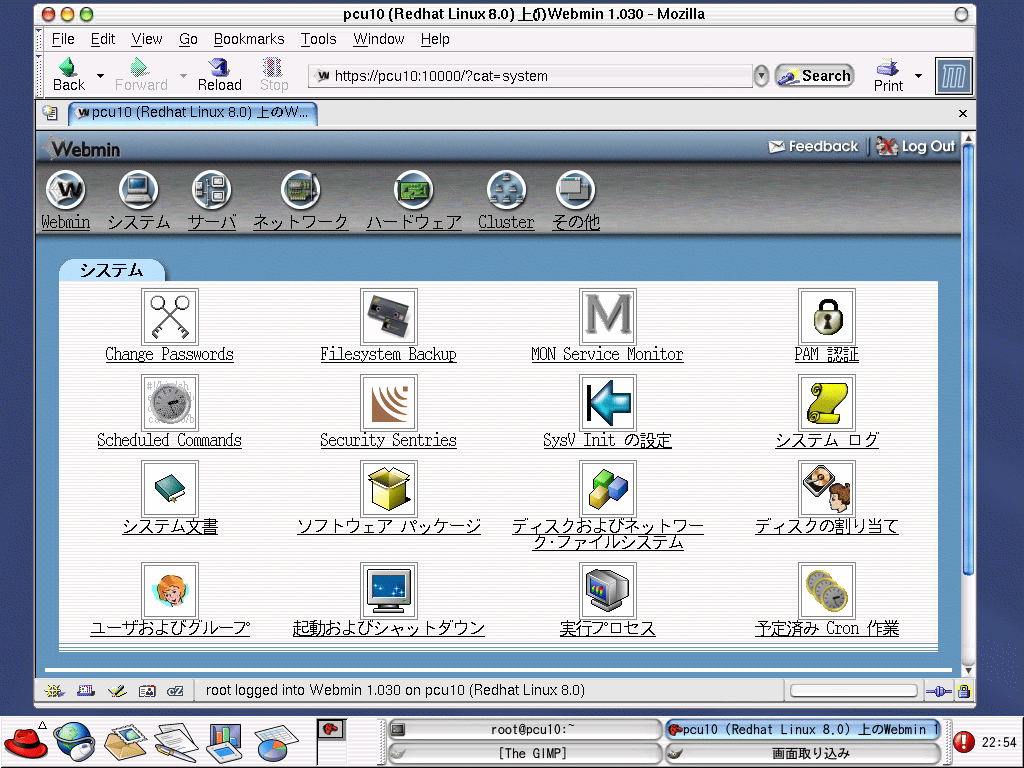Open the Security Sentries icon
The width and height of the screenshot is (1024, 768).
[x=389, y=403]
